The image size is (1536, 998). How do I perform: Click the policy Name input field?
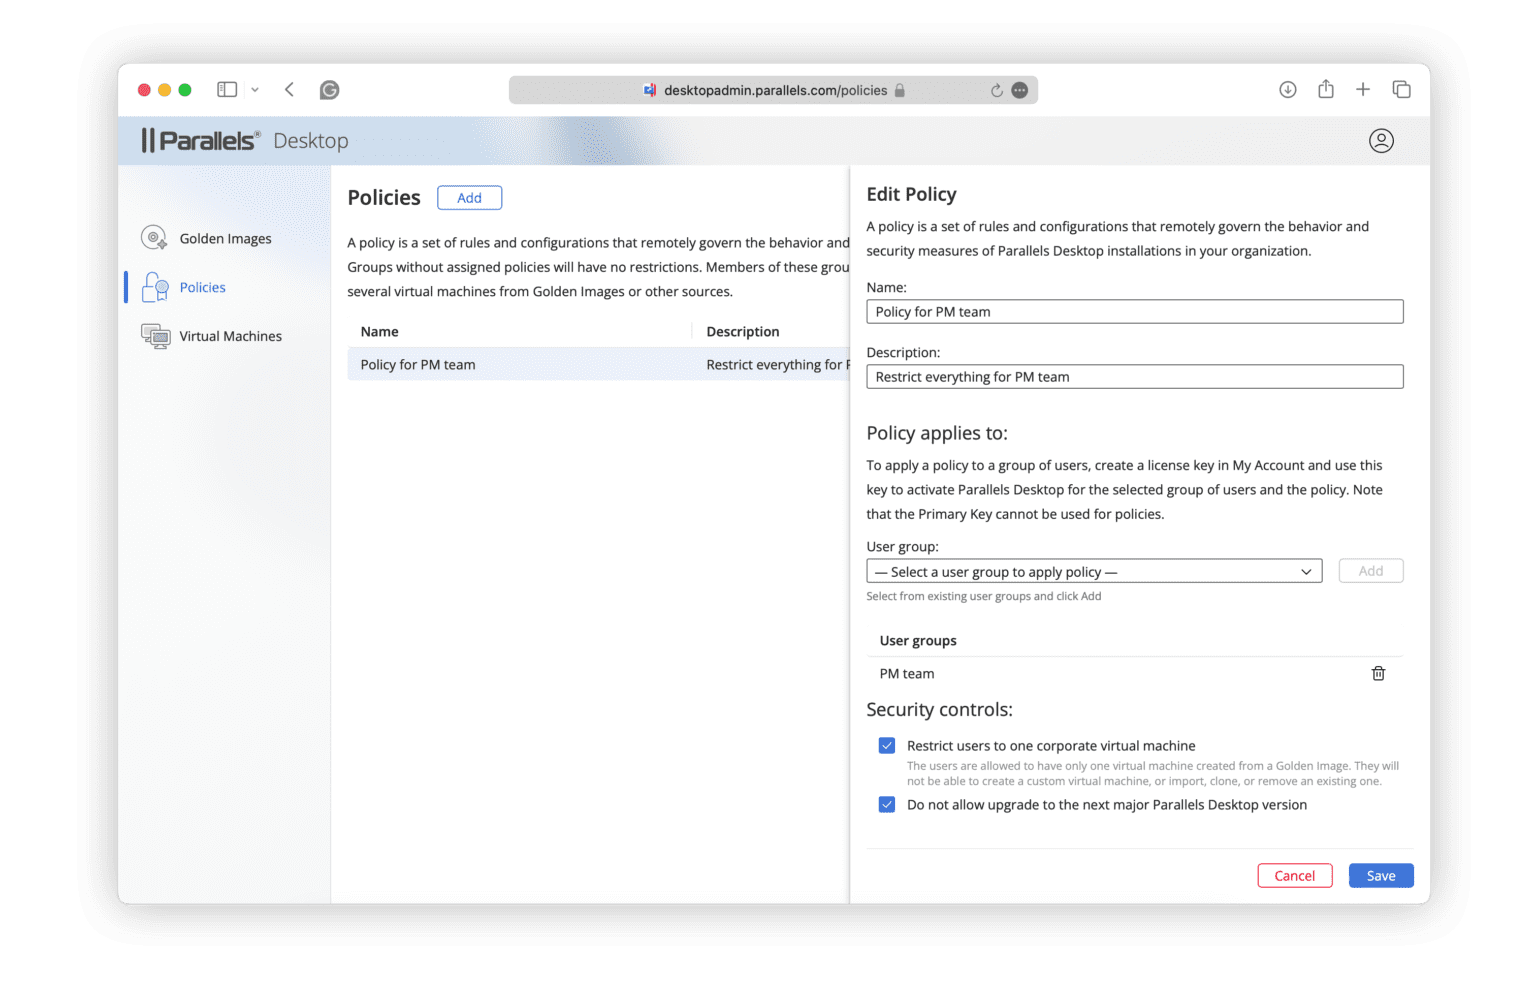tap(1134, 311)
